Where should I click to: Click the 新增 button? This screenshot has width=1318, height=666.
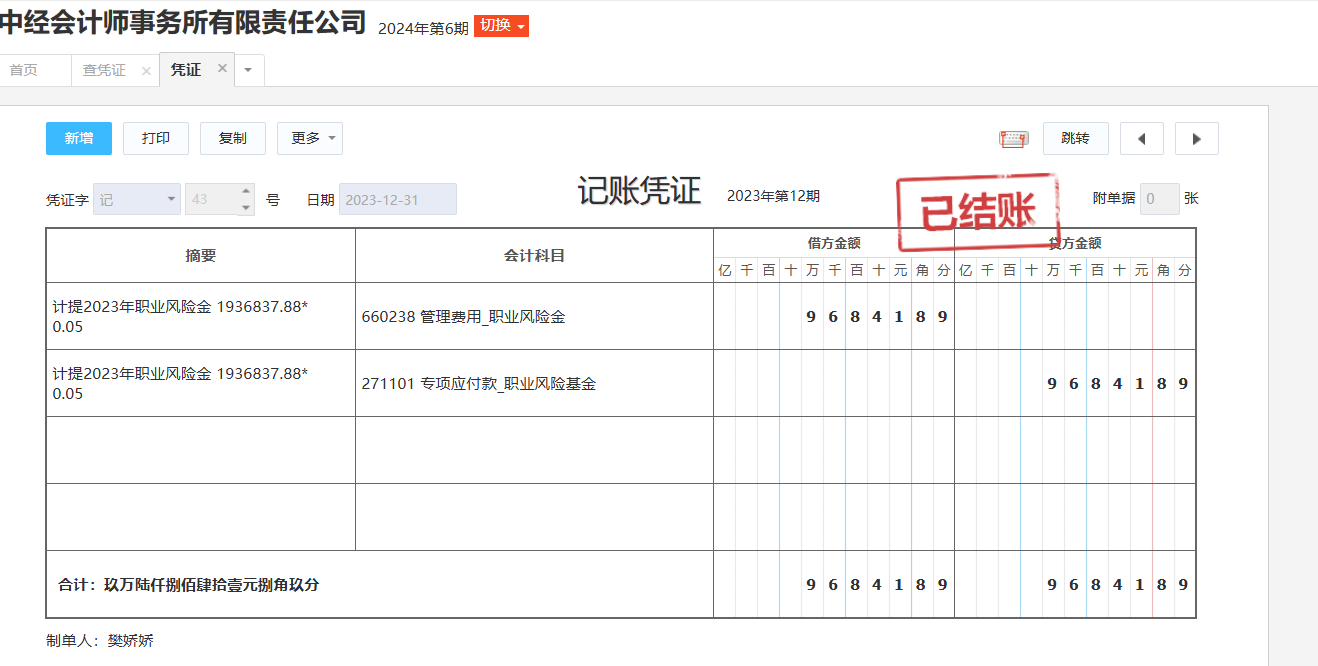pyautogui.click(x=79, y=139)
